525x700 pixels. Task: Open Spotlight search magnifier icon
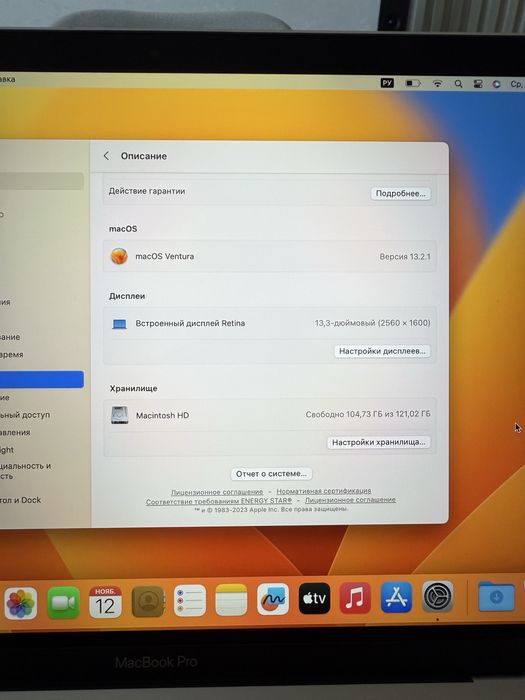point(458,83)
